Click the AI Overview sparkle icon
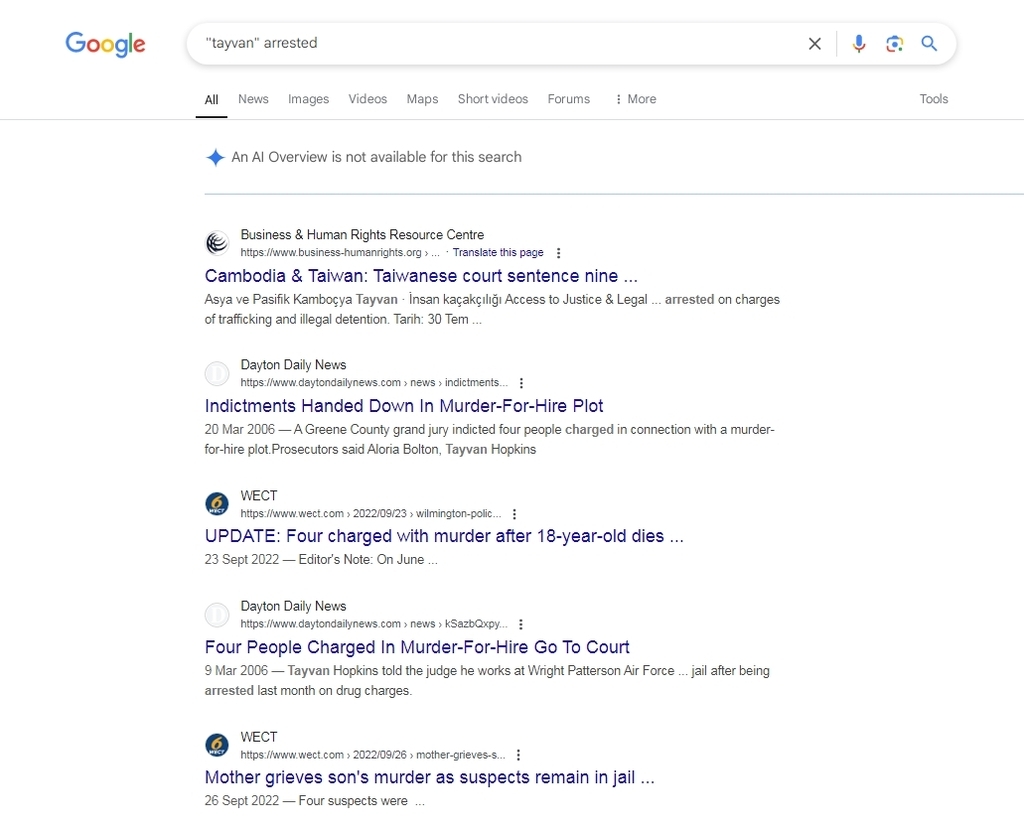The image size is (1024, 828). (215, 157)
